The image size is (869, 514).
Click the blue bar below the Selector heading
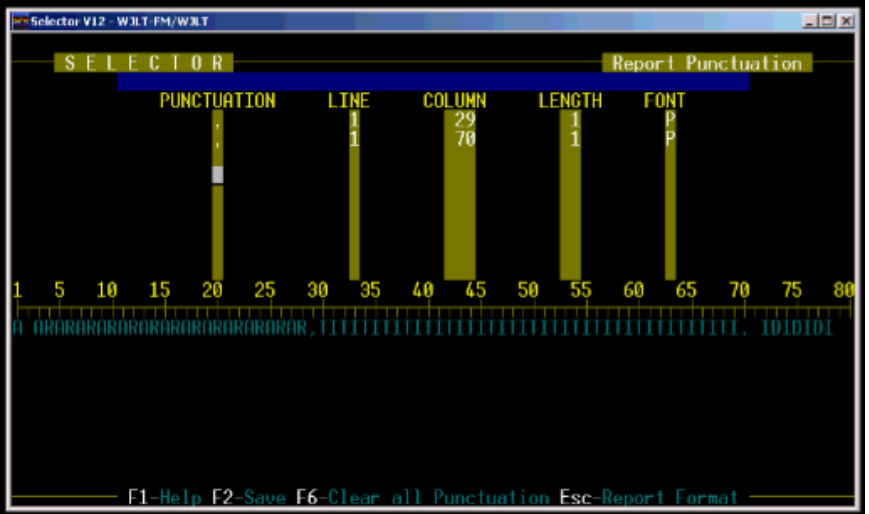point(432,82)
